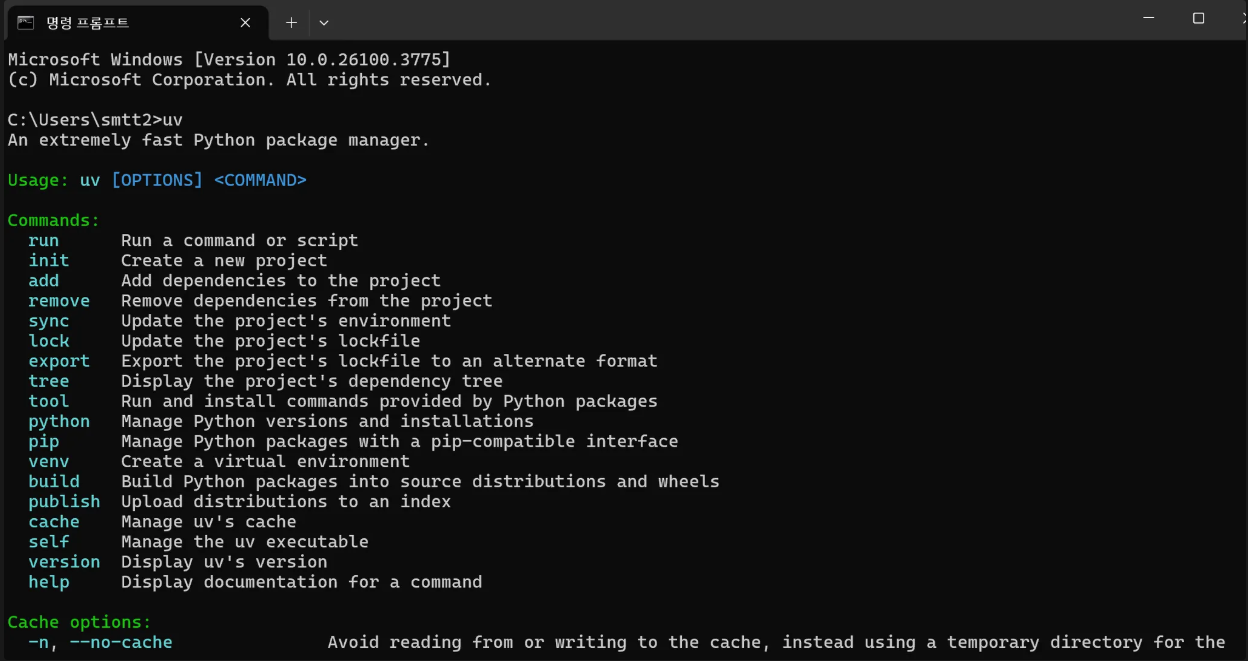Click the 'C:\Users\smtt2>uv' prompt line
The width and height of the screenshot is (1248, 661).
[x=95, y=120]
